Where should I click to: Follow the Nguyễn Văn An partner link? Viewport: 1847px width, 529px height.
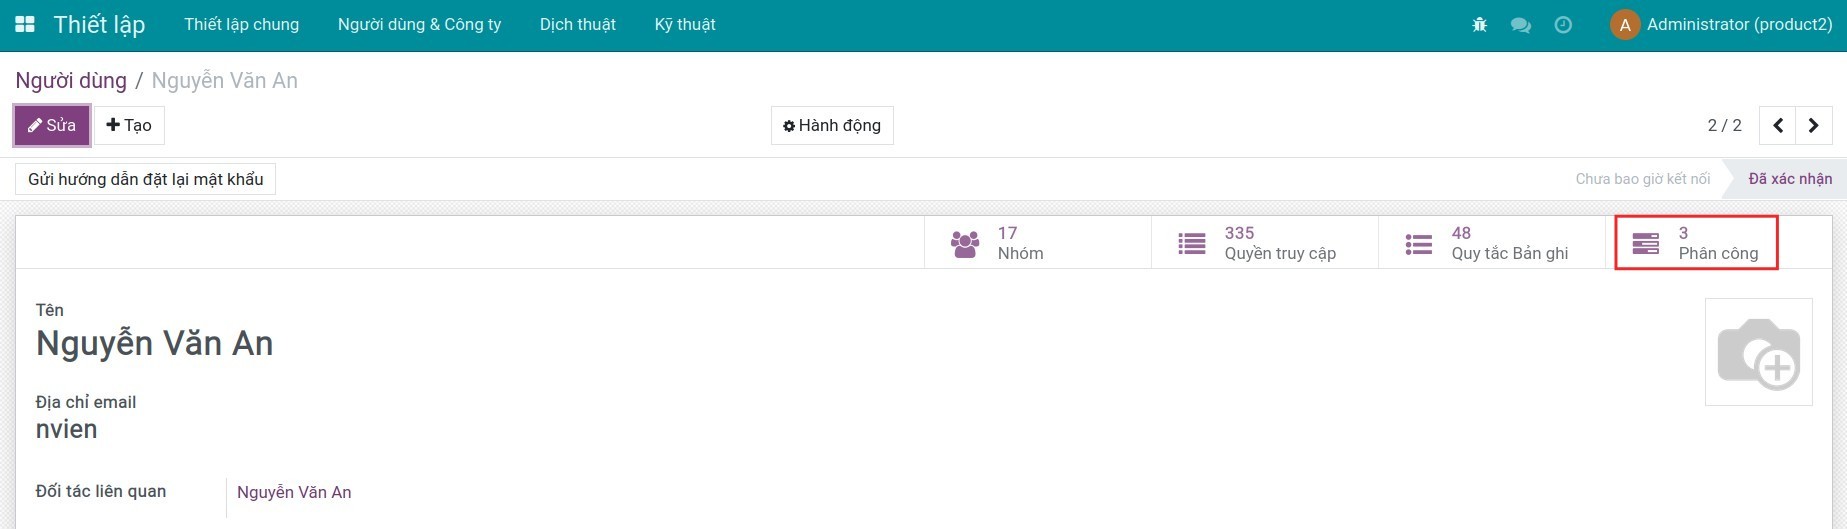click(x=294, y=492)
